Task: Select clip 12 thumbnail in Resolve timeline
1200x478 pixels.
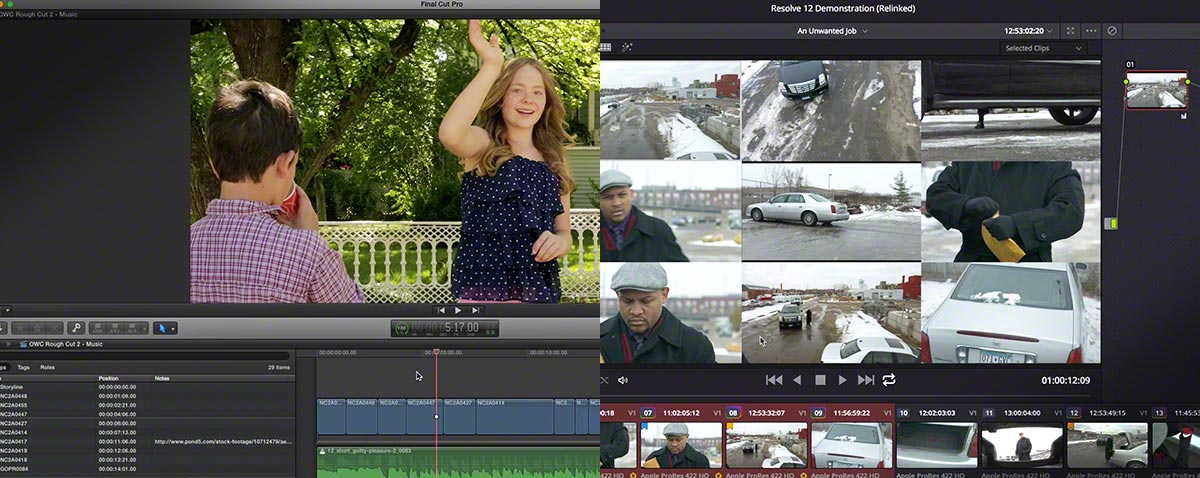Action: (x=1107, y=445)
